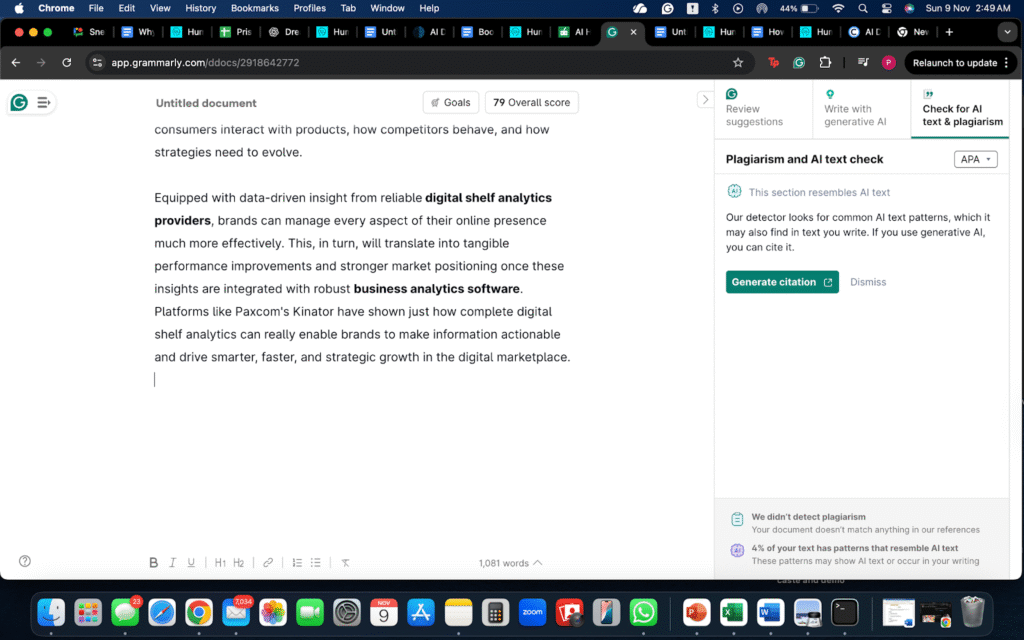Clear text formatting with the toolbar icon
This screenshot has width=1024, height=640.
[x=345, y=563]
